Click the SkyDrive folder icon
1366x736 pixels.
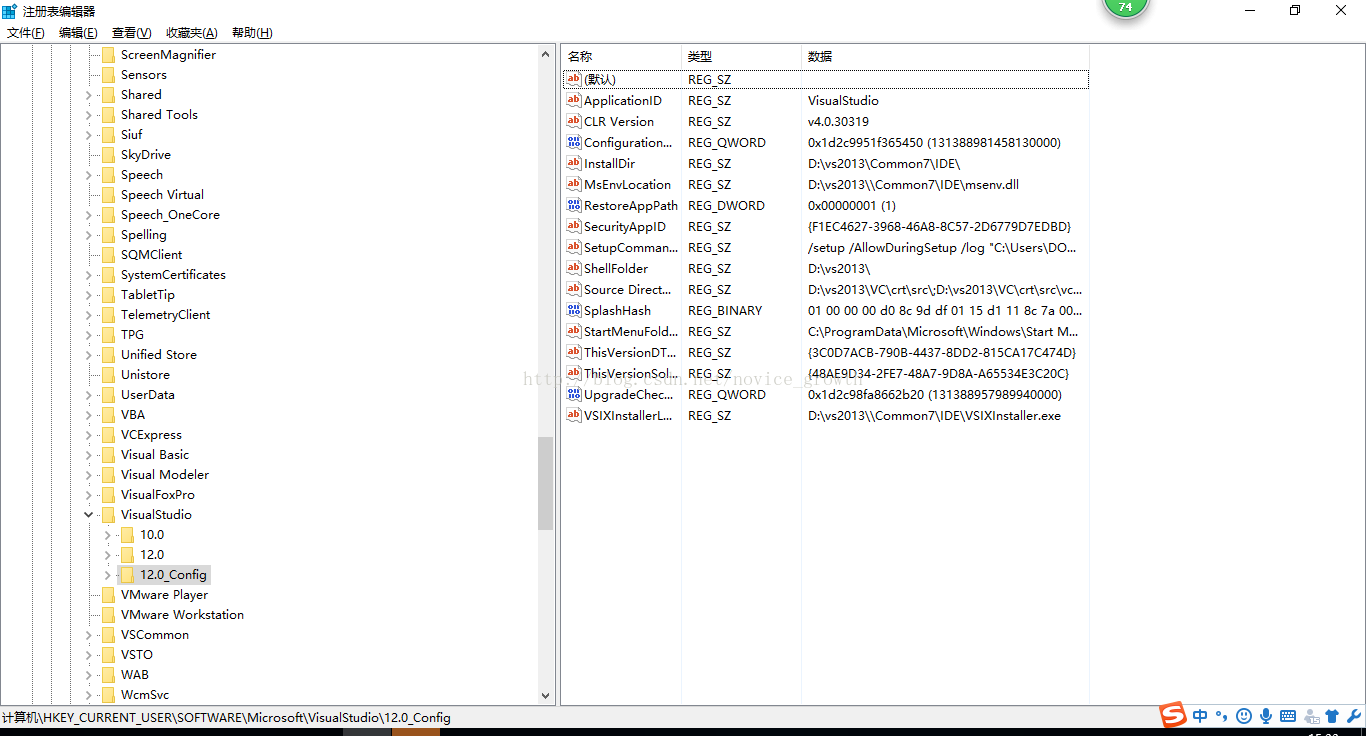pos(108,155)
